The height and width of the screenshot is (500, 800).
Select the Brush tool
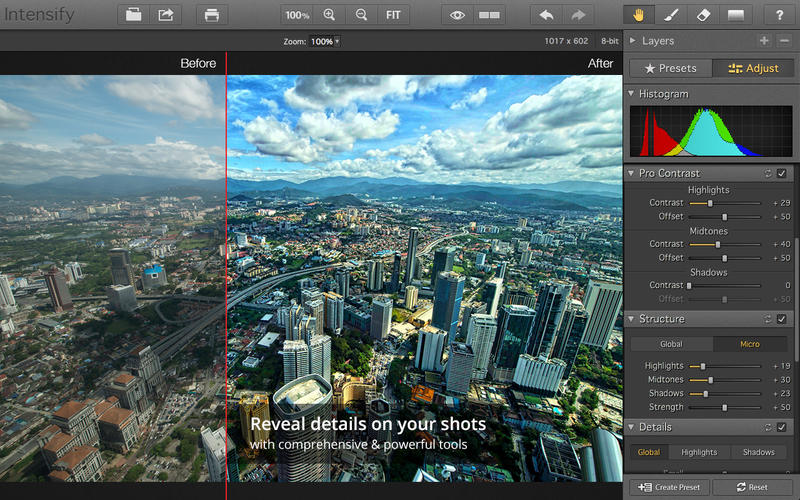click(x=672, y=15)
